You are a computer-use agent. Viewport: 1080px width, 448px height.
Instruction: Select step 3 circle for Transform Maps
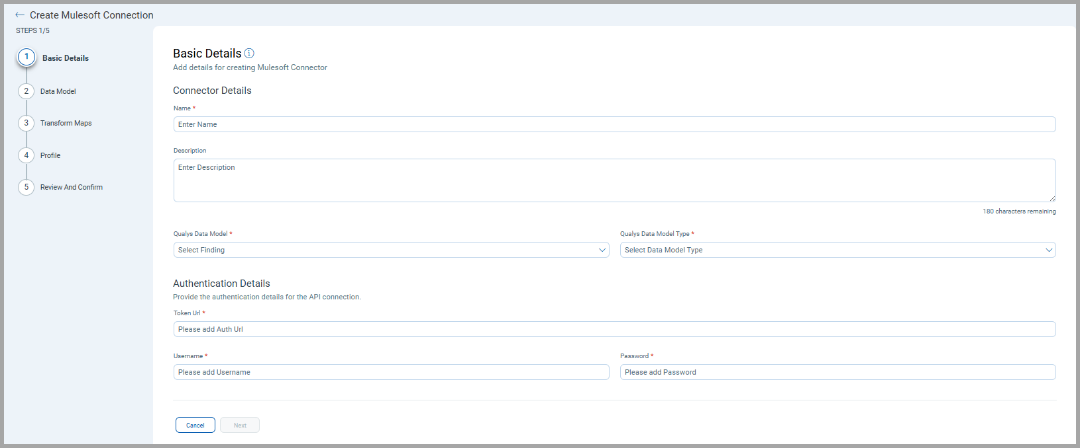pyautogui.click(x=26, y=123)
